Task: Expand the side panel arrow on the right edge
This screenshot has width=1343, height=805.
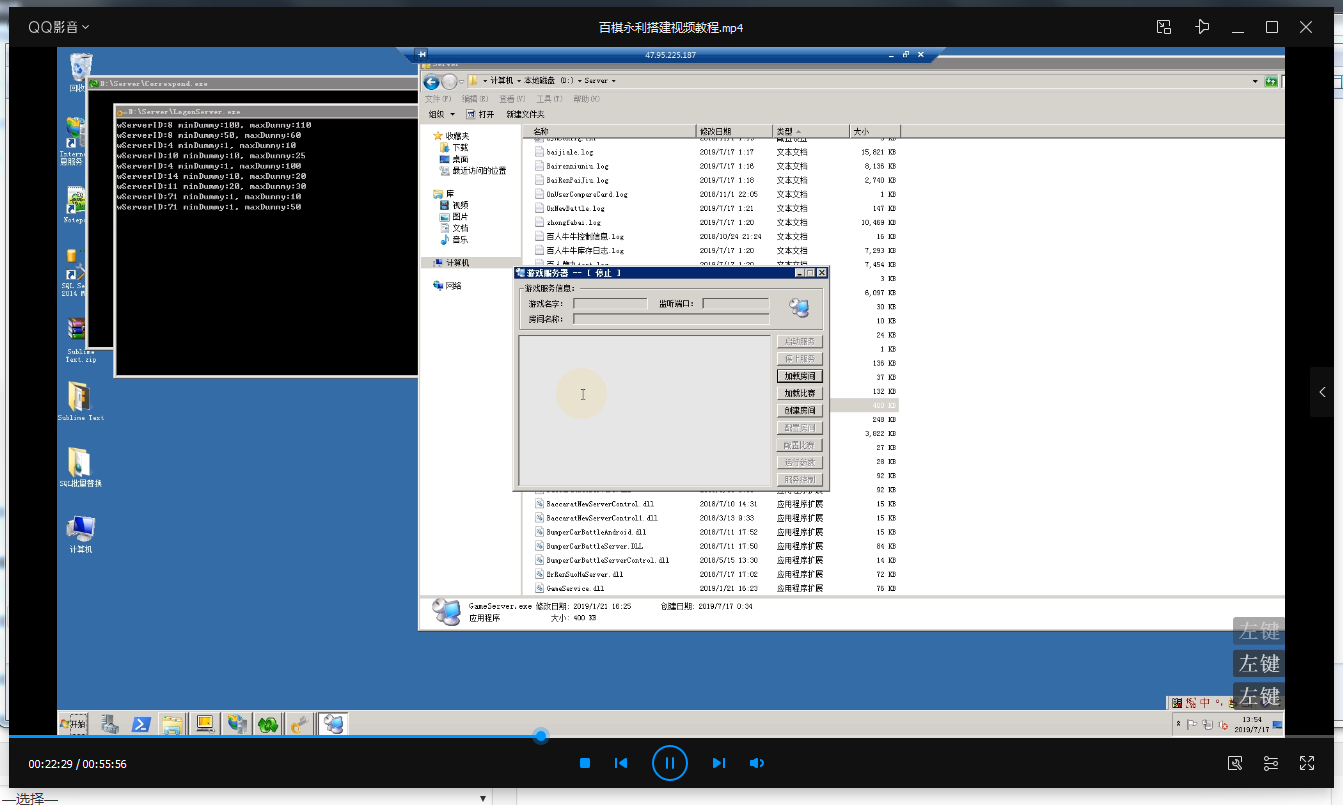Action: [1323, 392]
